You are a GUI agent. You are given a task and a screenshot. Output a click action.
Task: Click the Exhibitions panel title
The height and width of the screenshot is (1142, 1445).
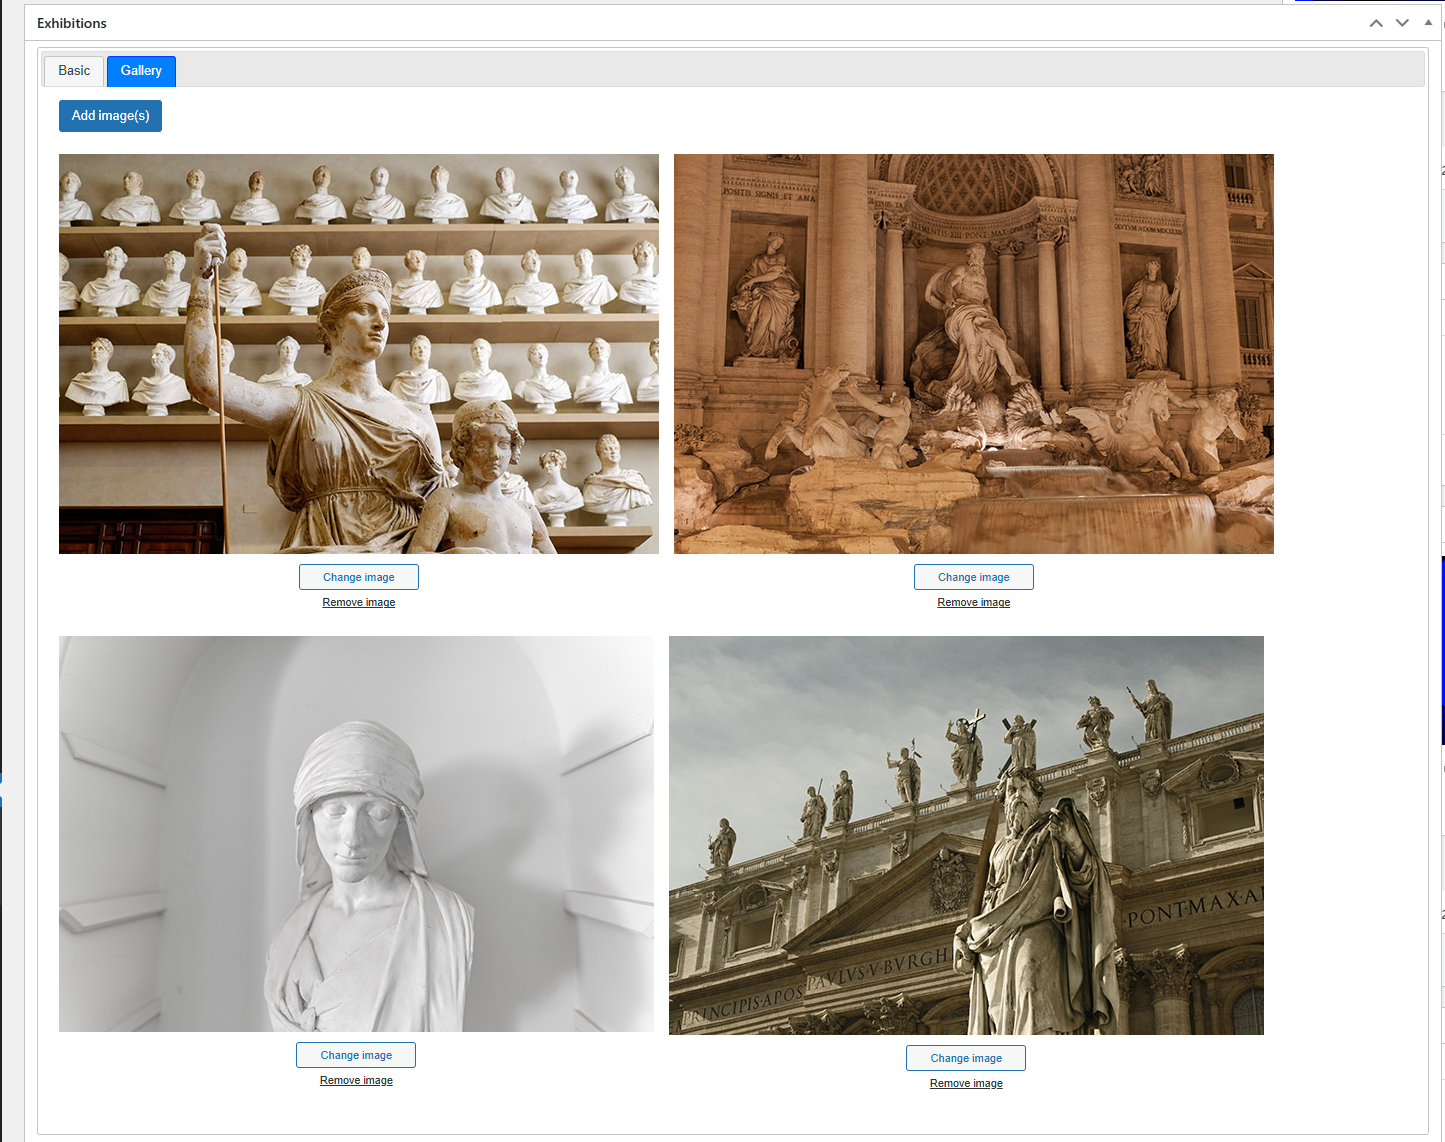pyautogui.click(x=72, y=23)
